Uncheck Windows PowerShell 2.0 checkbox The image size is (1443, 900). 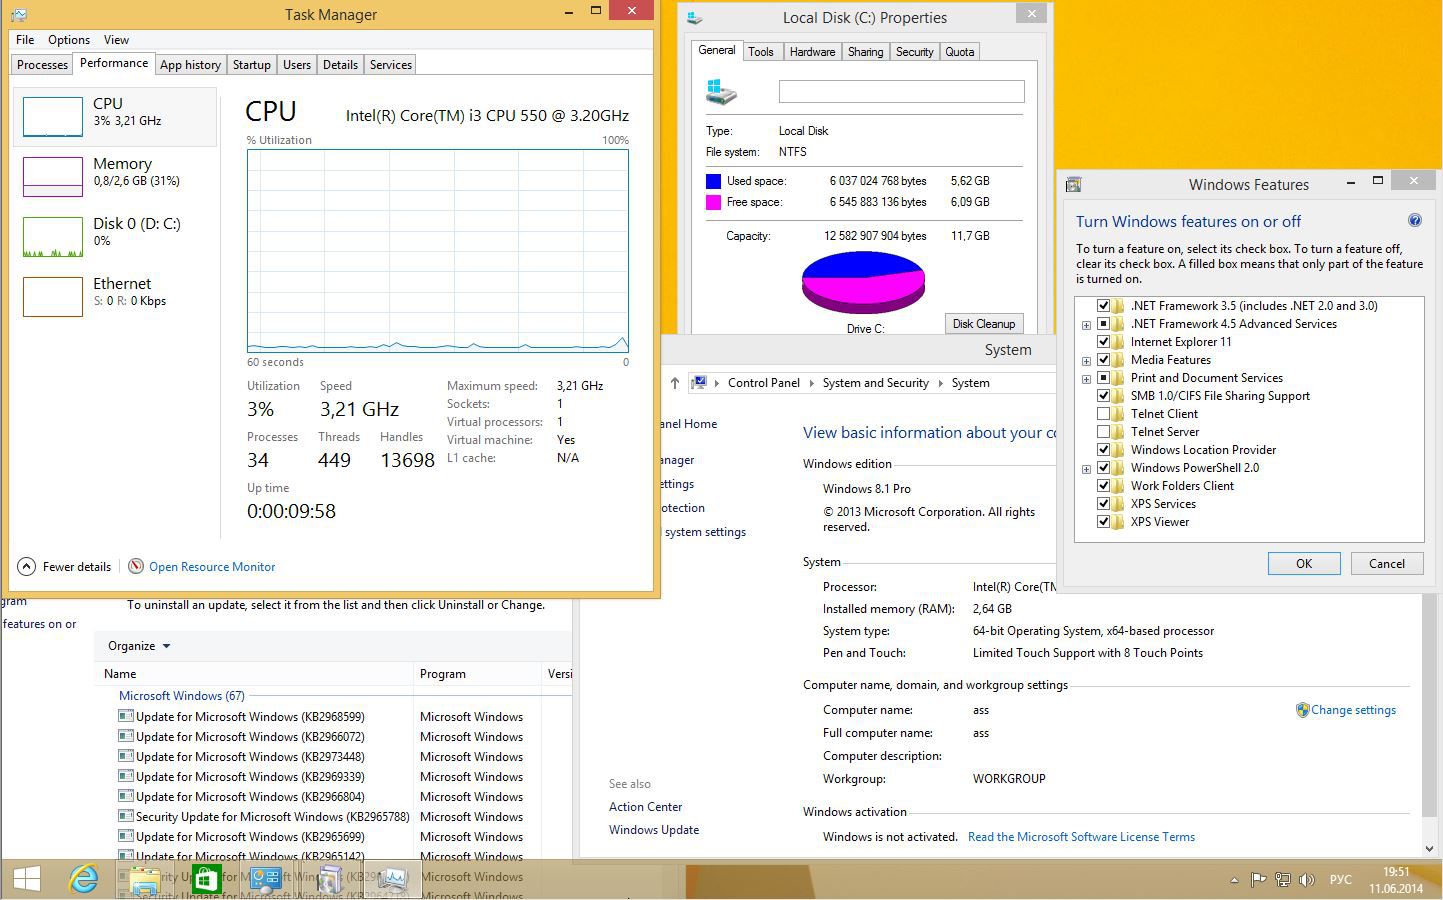pyautogui.click(x=1103, y=468)
